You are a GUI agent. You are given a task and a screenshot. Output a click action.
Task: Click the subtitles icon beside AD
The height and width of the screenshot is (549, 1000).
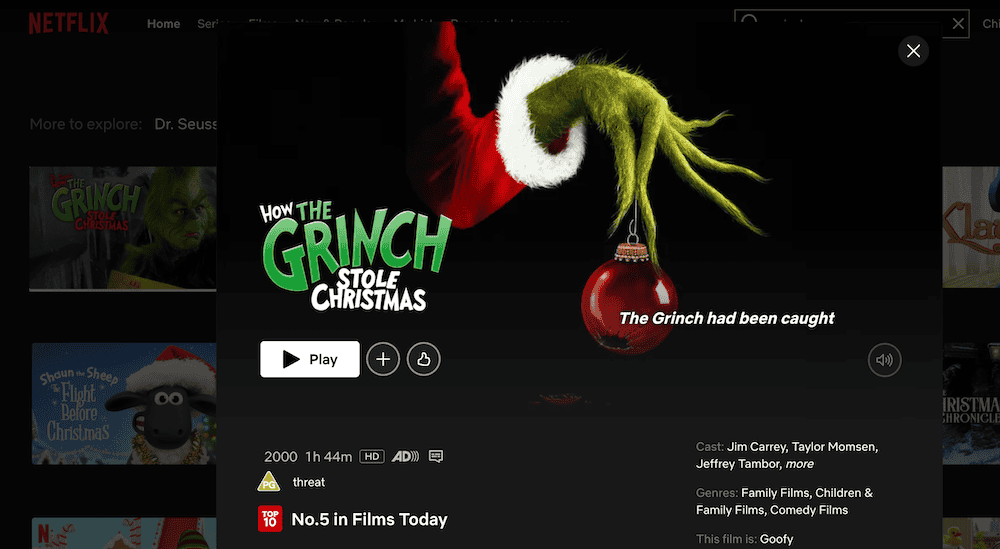coord(436,456)
